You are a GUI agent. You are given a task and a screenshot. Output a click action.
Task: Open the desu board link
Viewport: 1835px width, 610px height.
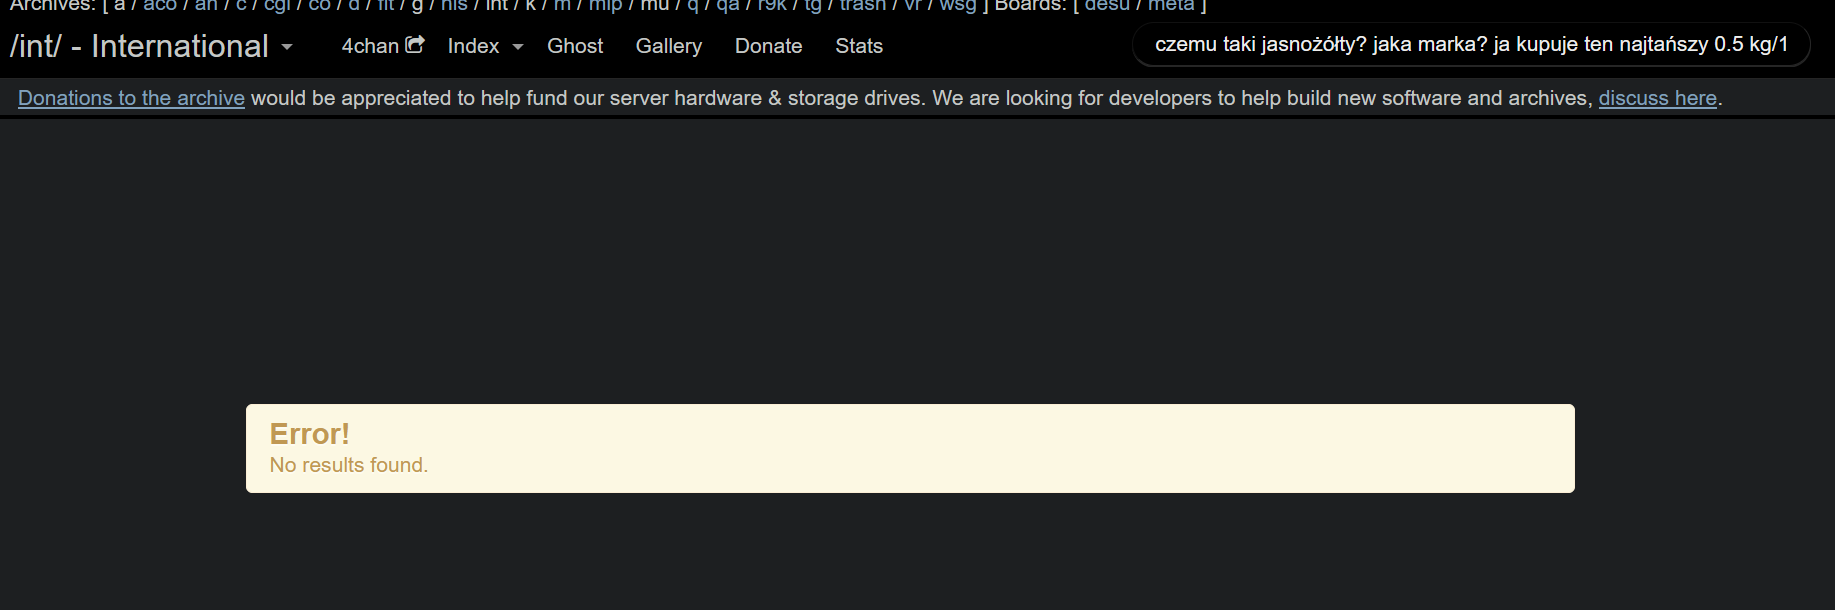[1107, 5]
